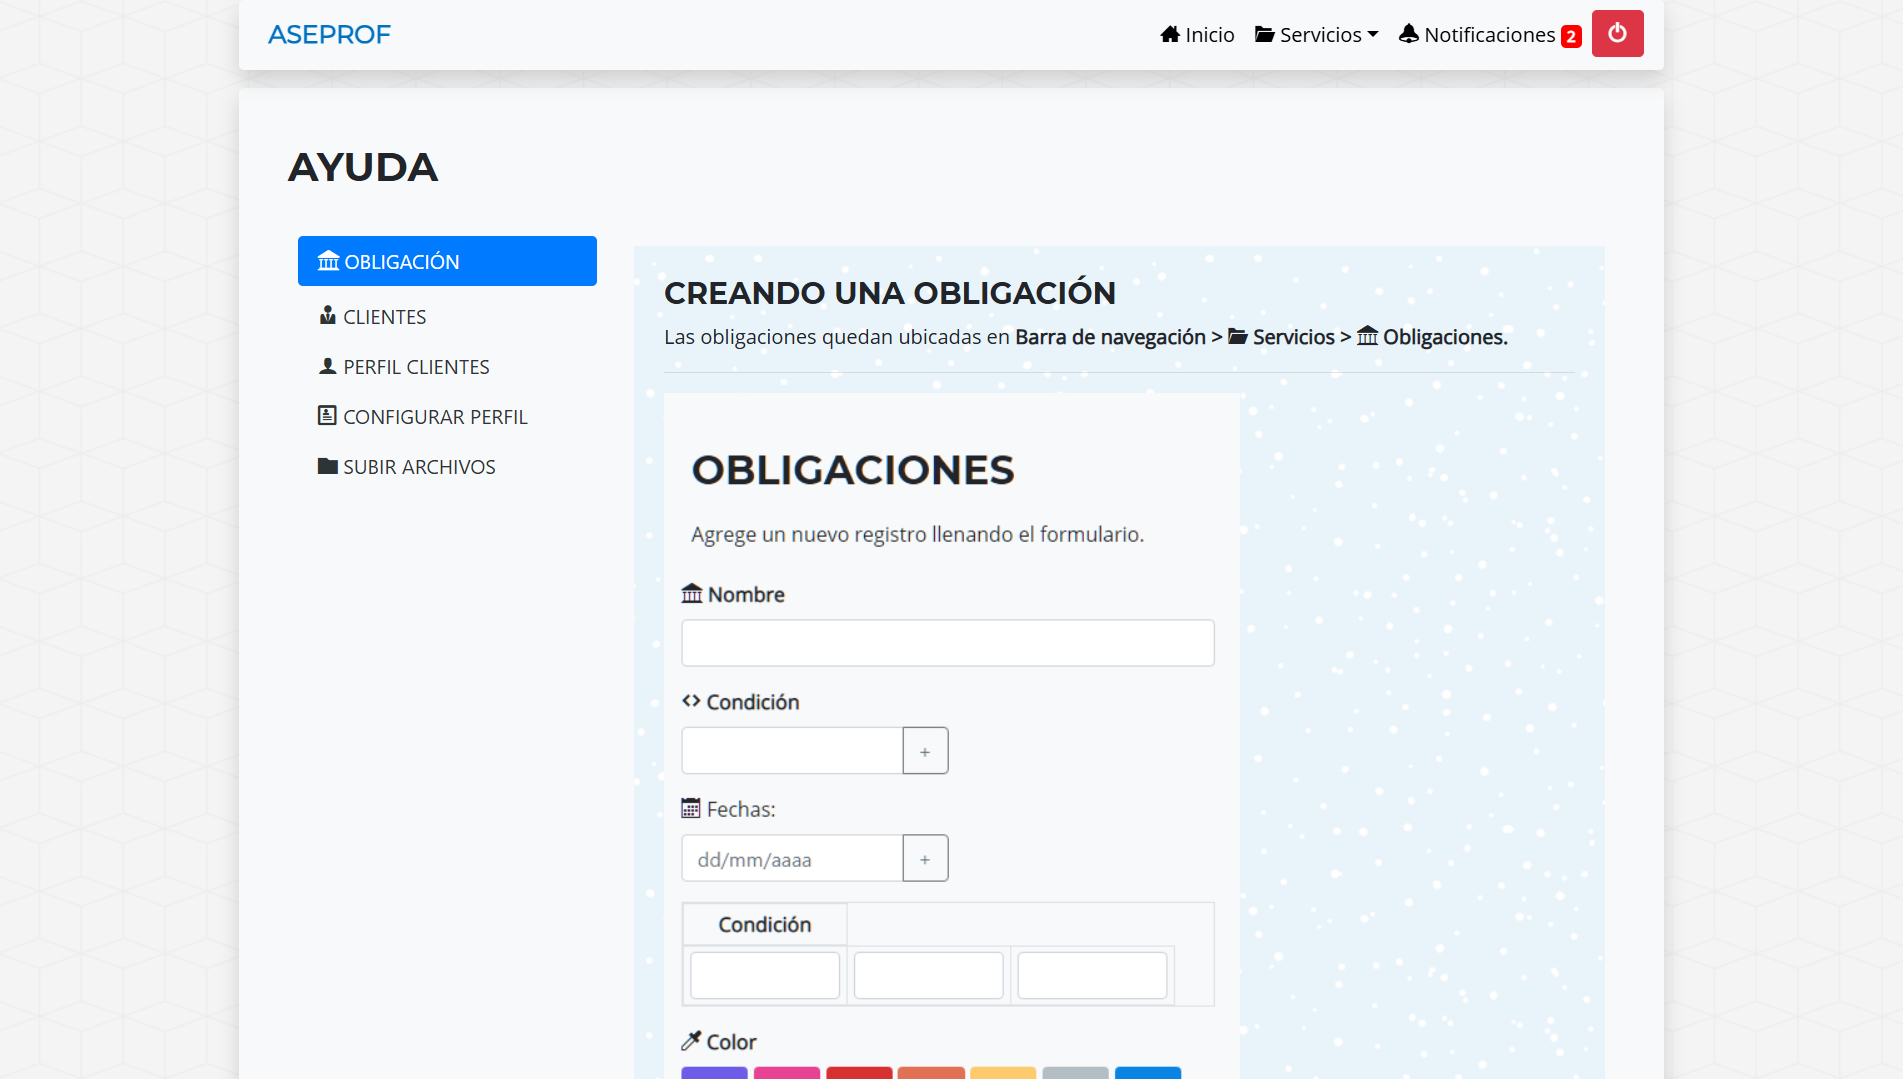1903x1079 pixels.
Task: Select the blue color swatch
Action: (x=1147, y=1073)
